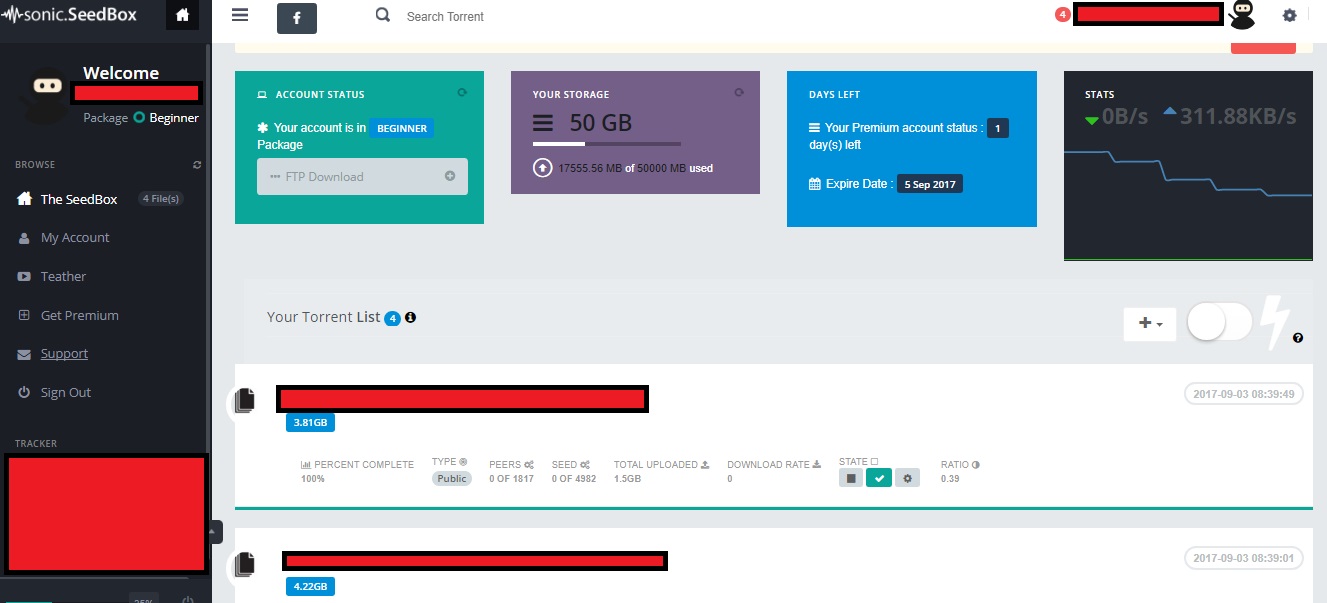Click the 0.39 ratio value

pos(951,479)
